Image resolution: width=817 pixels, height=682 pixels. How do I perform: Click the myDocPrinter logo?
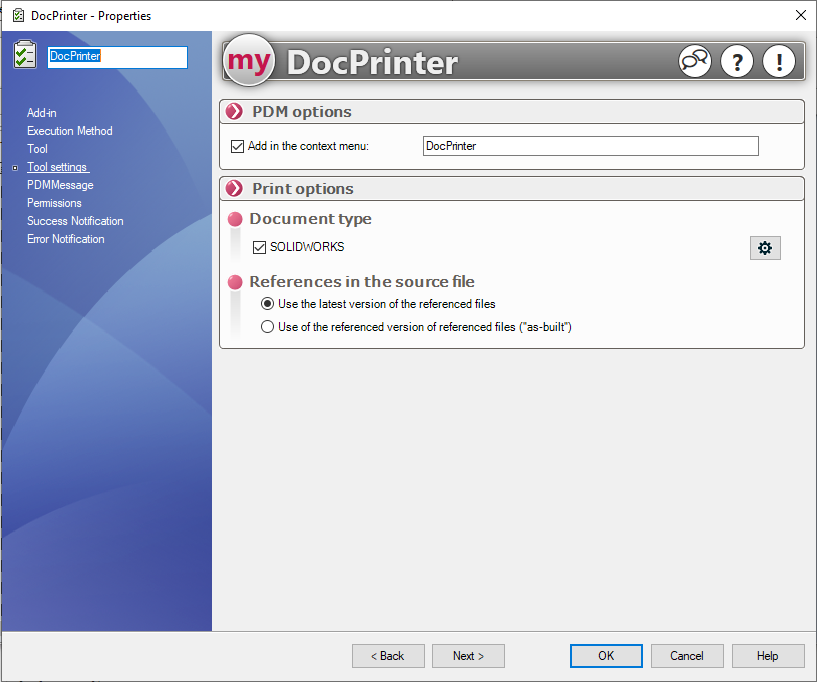coord(250,62)
